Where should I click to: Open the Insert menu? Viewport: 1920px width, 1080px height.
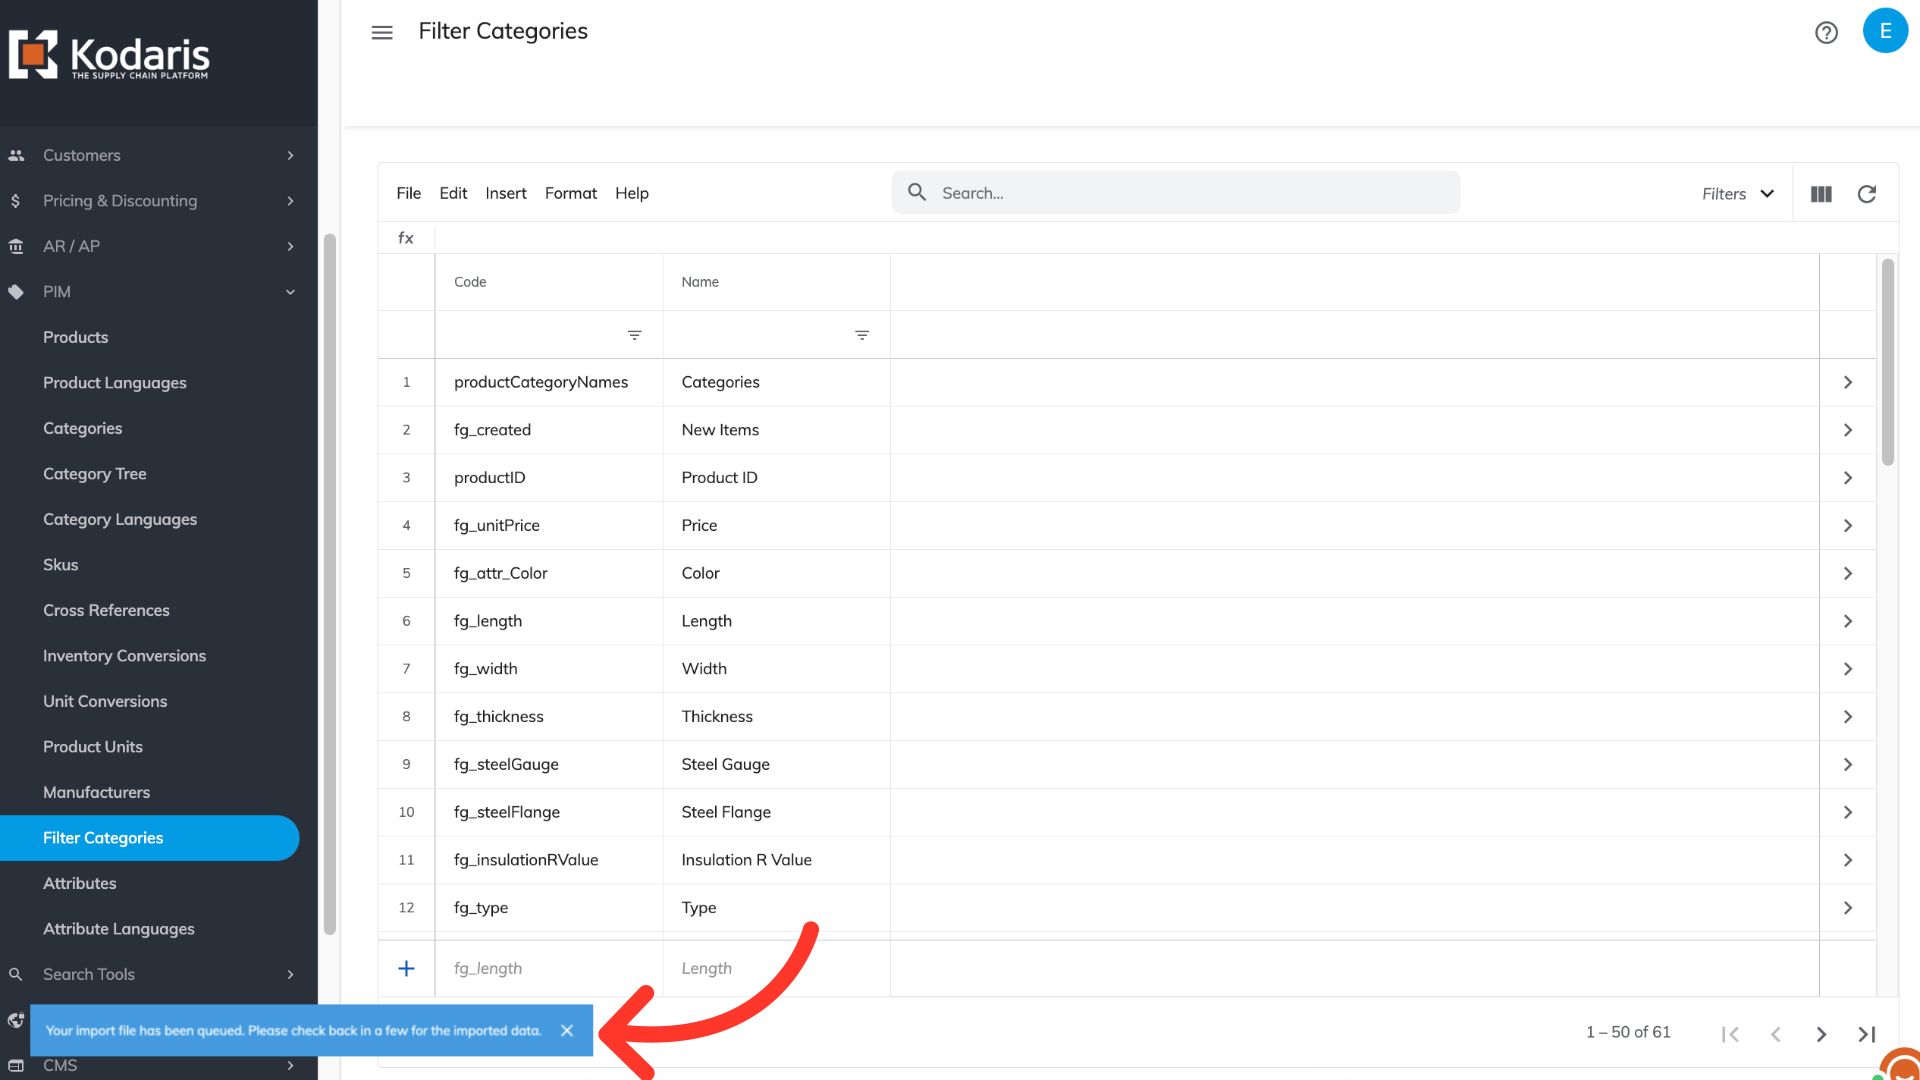click(505, 193)
